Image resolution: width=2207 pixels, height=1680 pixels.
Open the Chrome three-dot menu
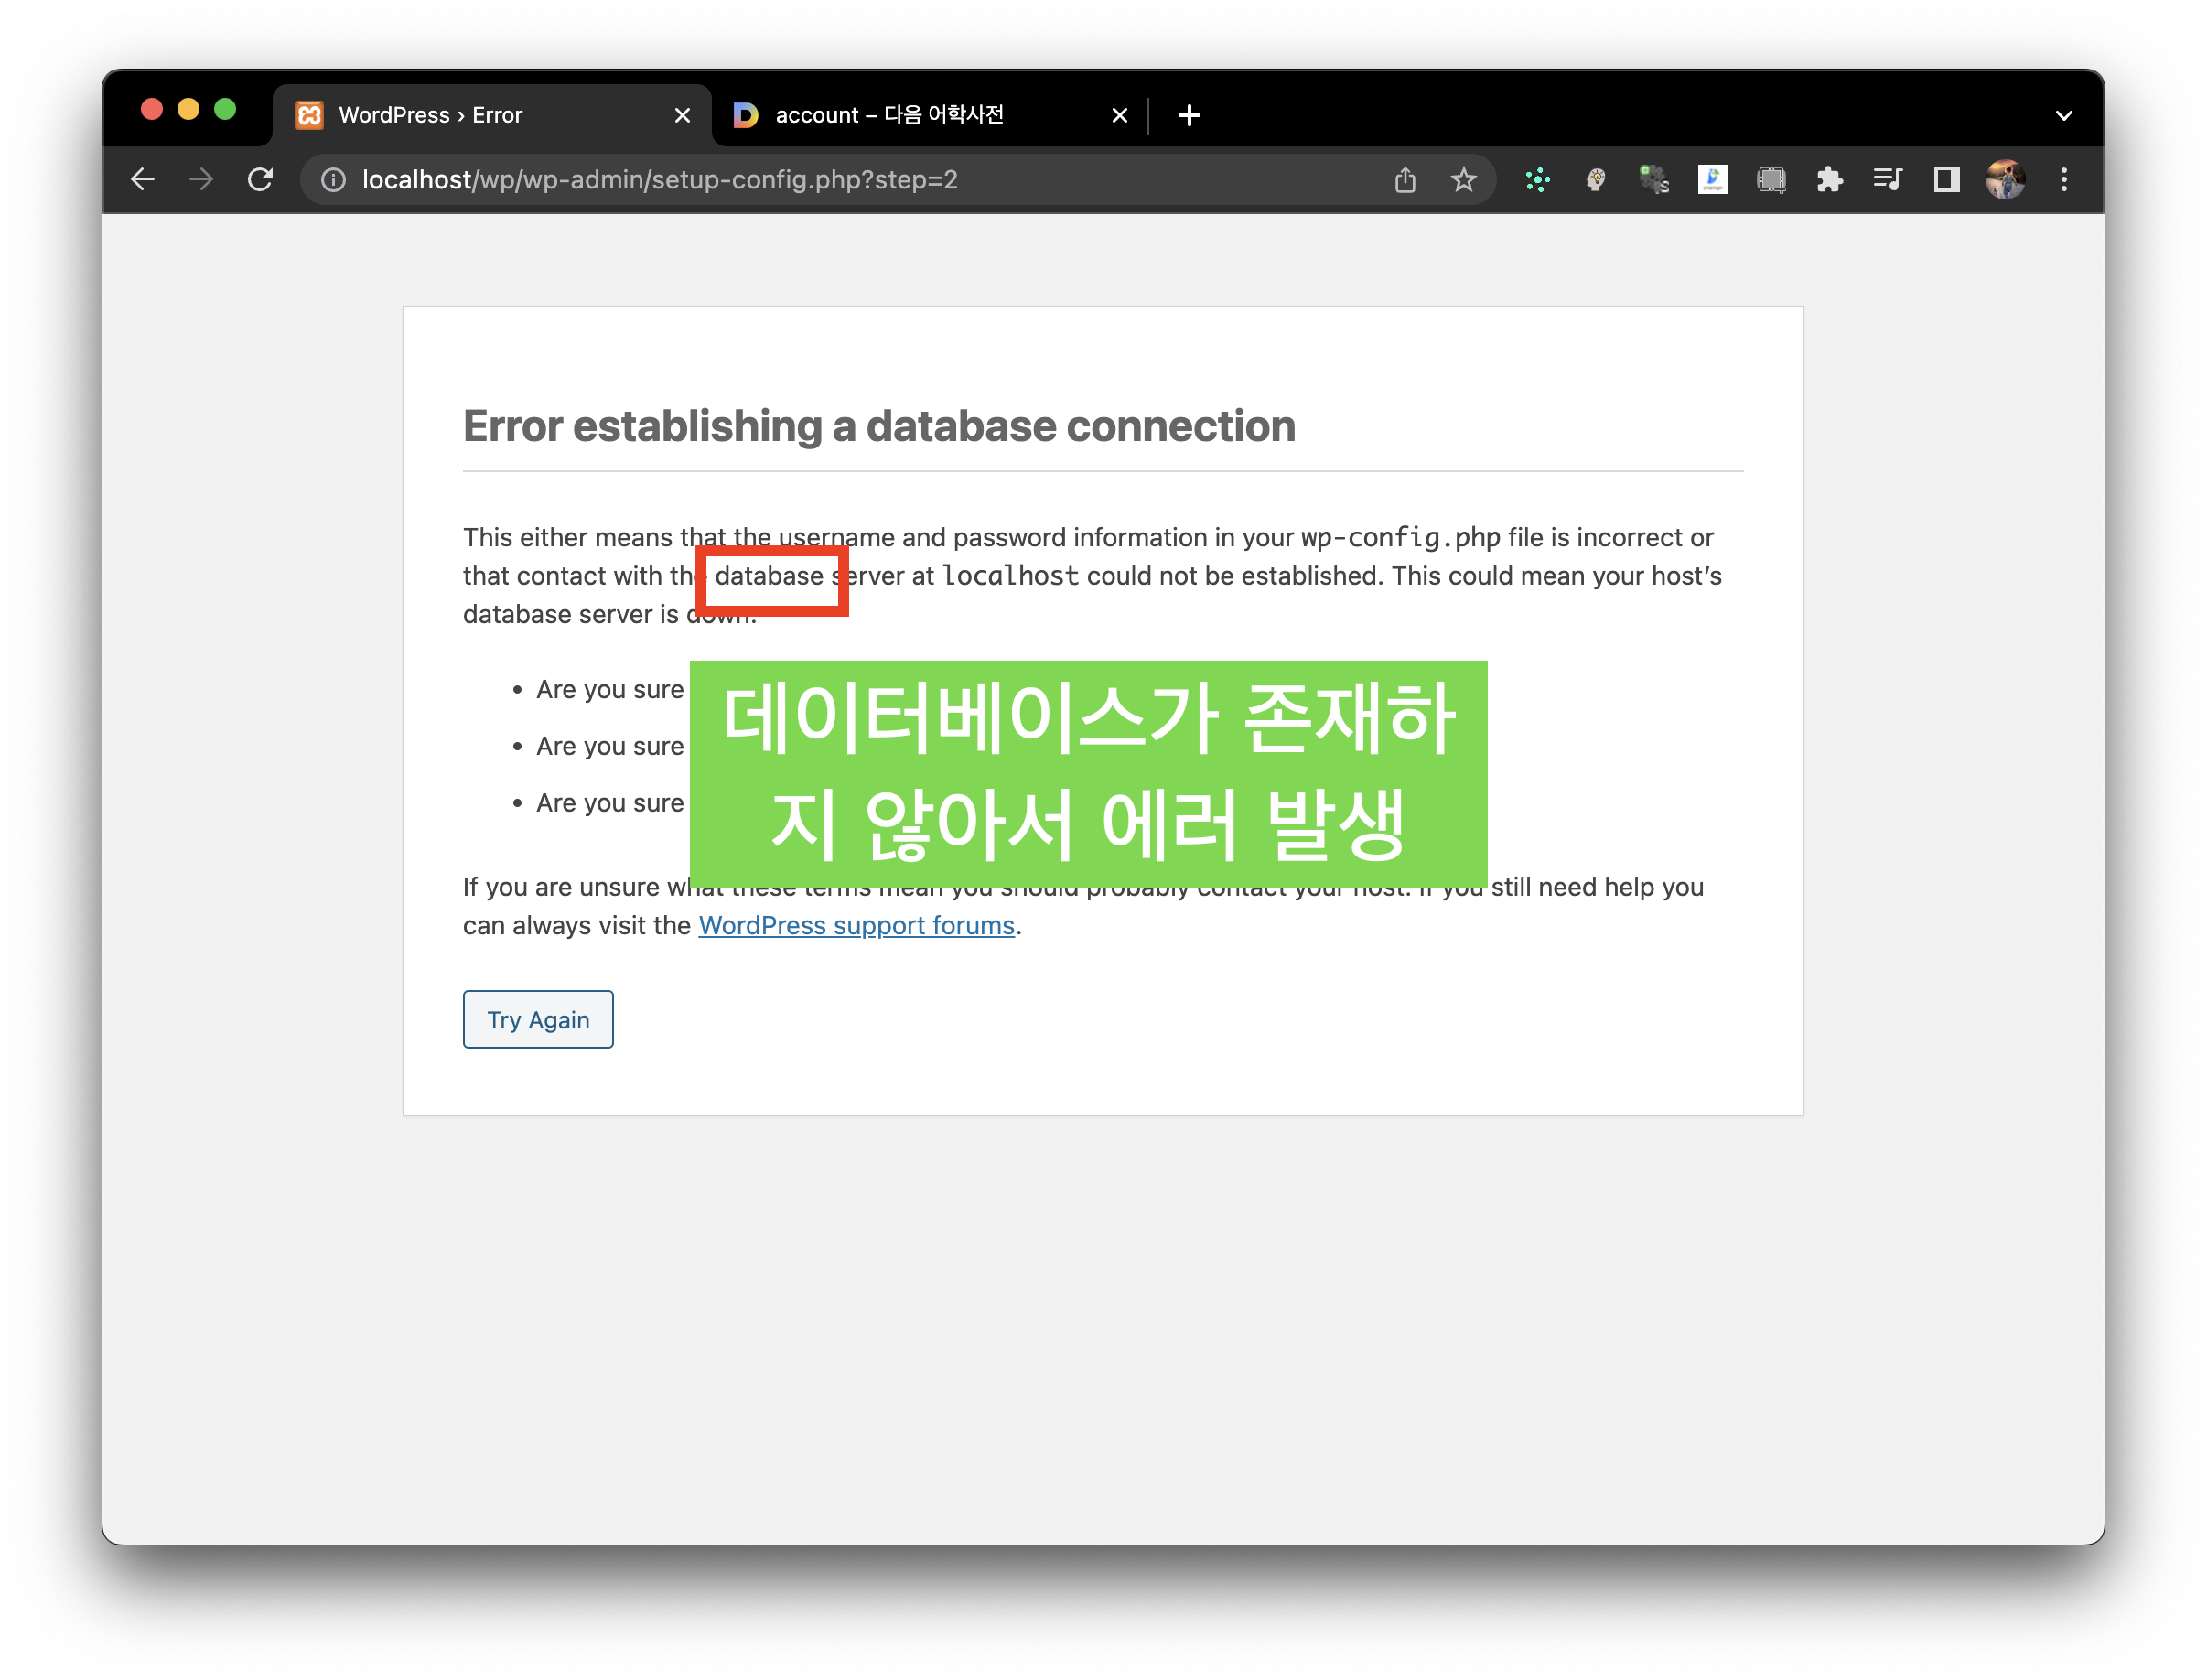coord(2064,180)
